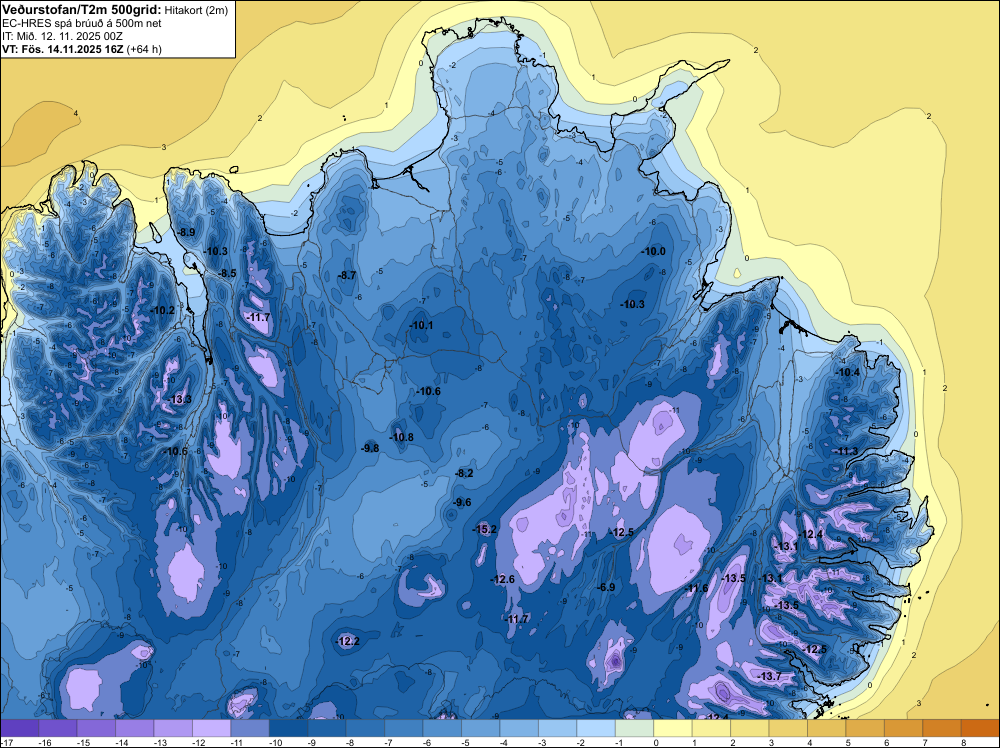
Task: Click the -15.2 temperature label
Action: 485,529
